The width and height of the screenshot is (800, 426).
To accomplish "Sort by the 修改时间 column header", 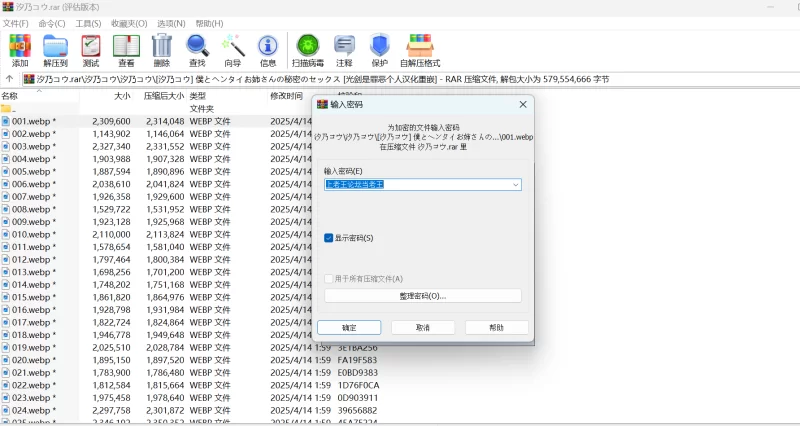I will pyautogui.click(x=289, y=95).
